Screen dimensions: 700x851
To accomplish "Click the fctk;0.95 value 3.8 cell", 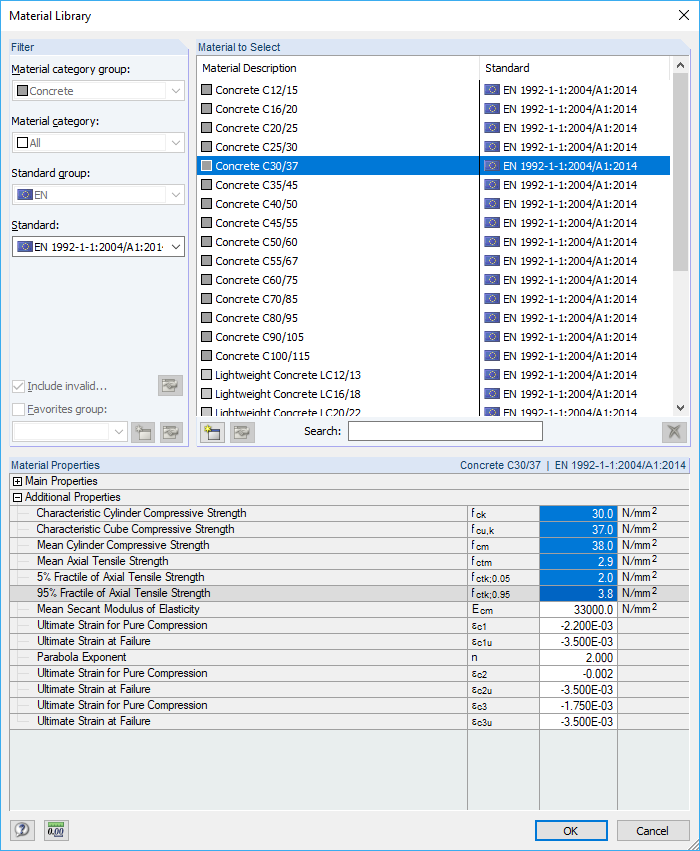I will click(578, 593).
